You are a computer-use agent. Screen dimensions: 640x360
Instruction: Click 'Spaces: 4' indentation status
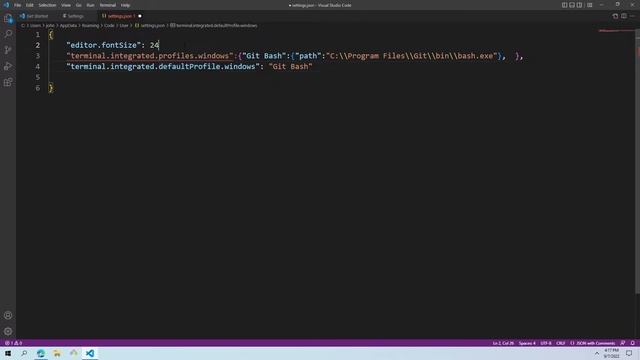point(527,343)
